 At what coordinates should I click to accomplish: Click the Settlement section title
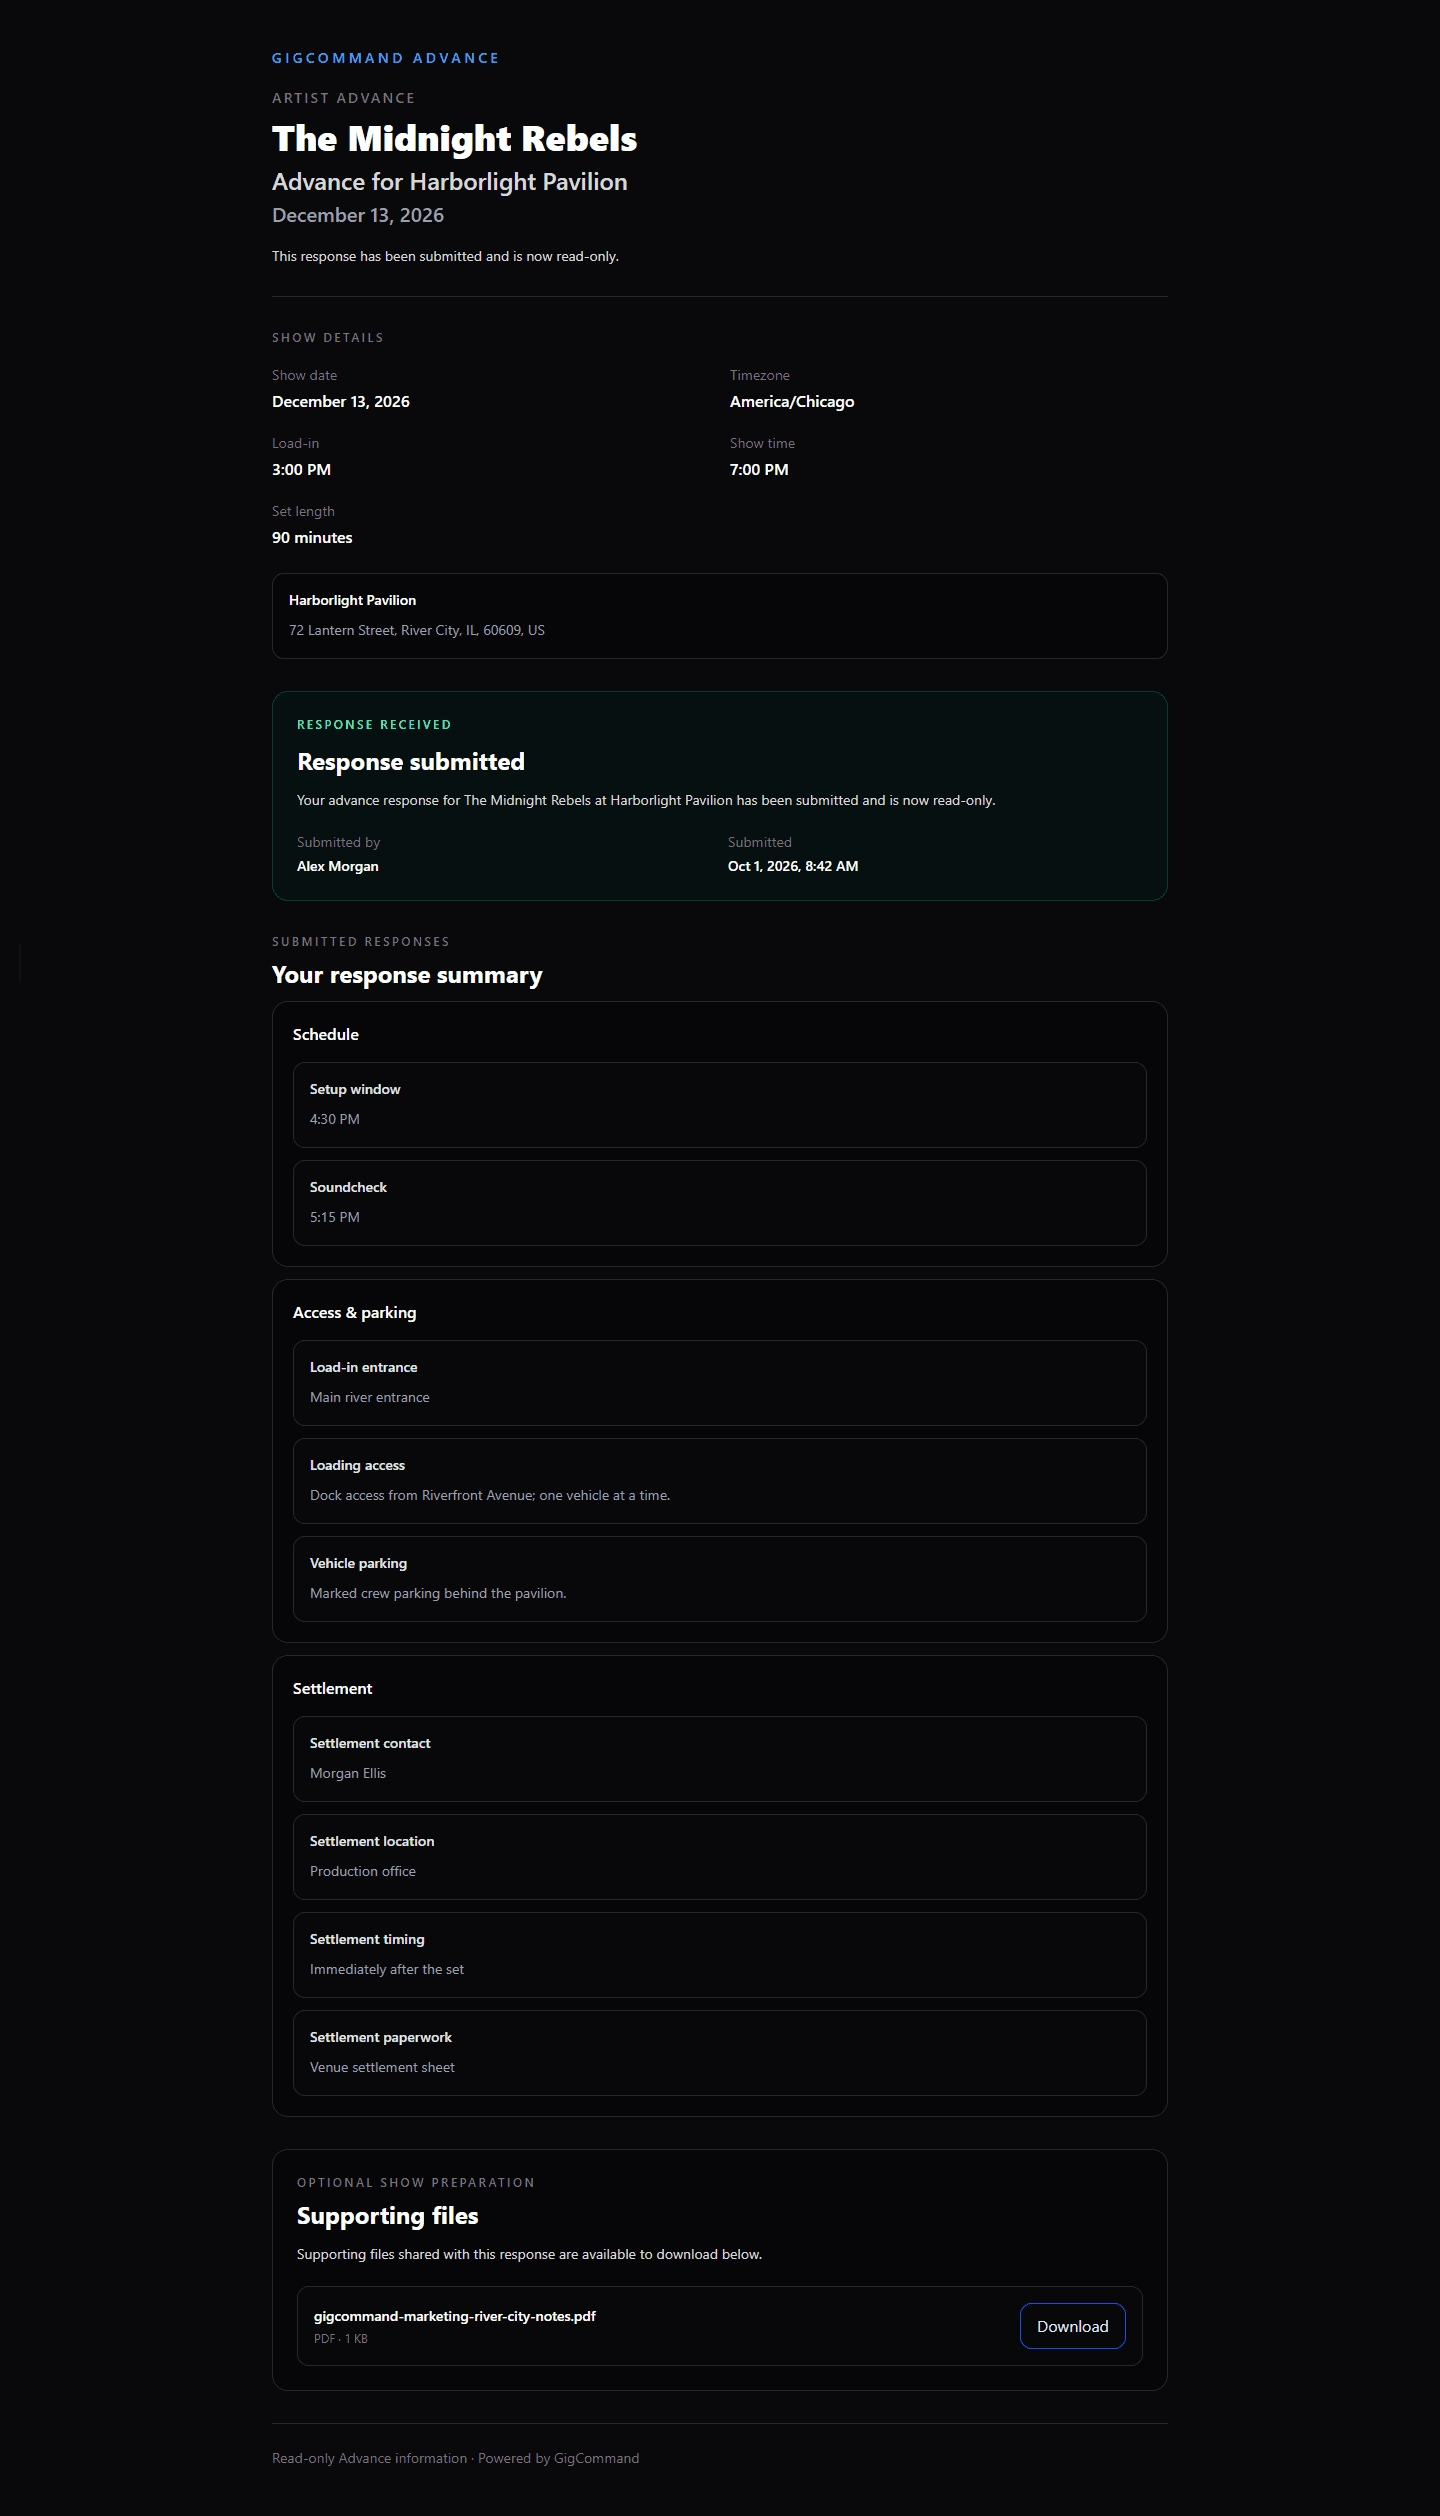pyautogui.click(x=332, y=1688)
